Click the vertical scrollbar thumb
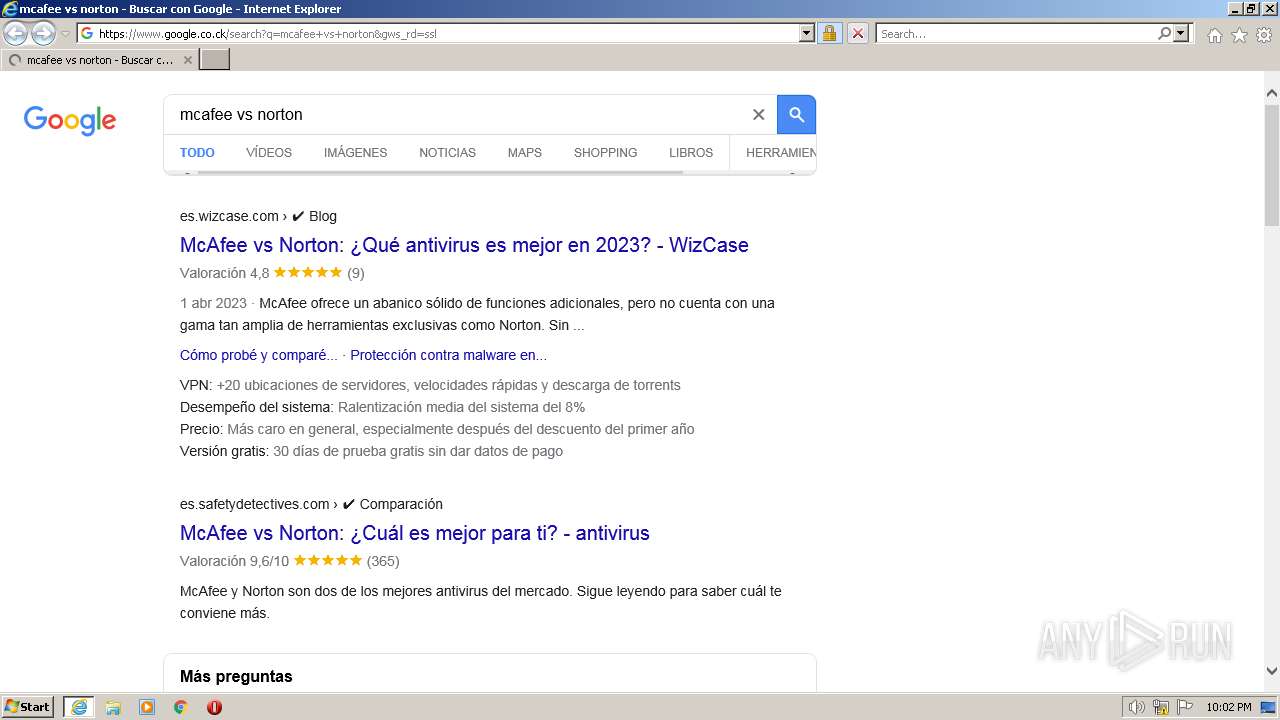The width and height of the screenshot is (1280, 720). tap(1271, 164)
